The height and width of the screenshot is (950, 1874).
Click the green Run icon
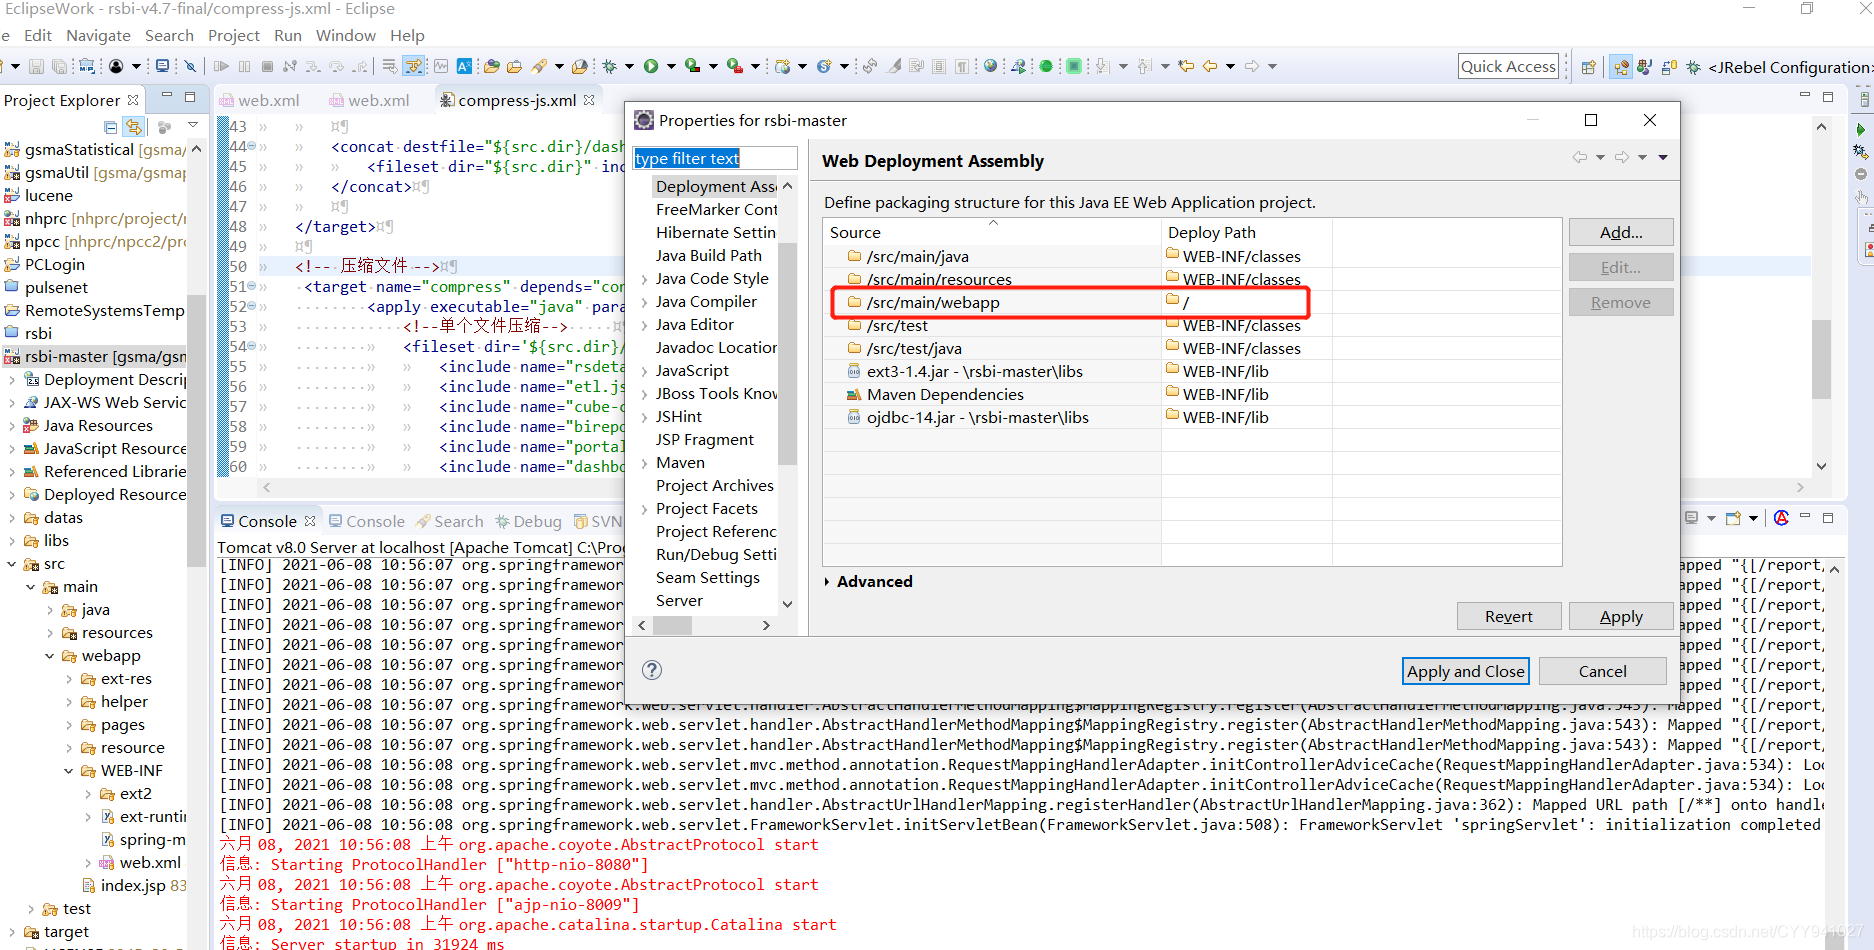(651, 66)
